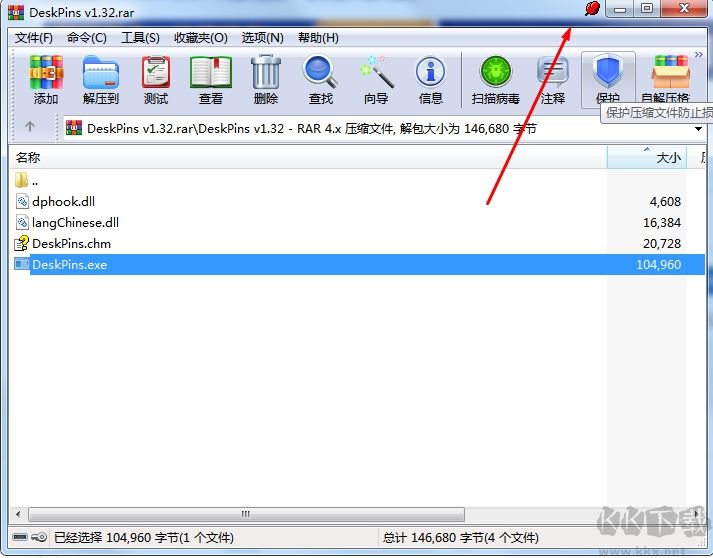Open the Help (帮助) menu
713x558 pixels.
click(x=318, y=38)
